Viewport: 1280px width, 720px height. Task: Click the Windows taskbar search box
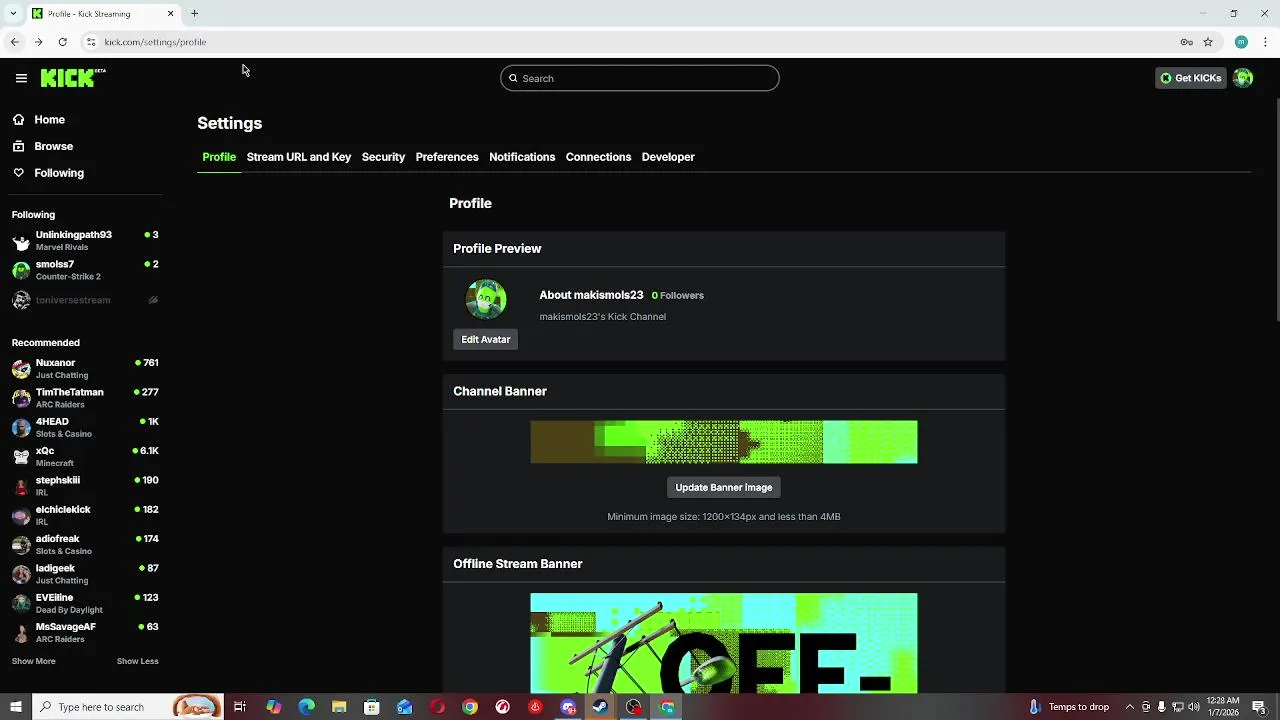tap(128, 707)
